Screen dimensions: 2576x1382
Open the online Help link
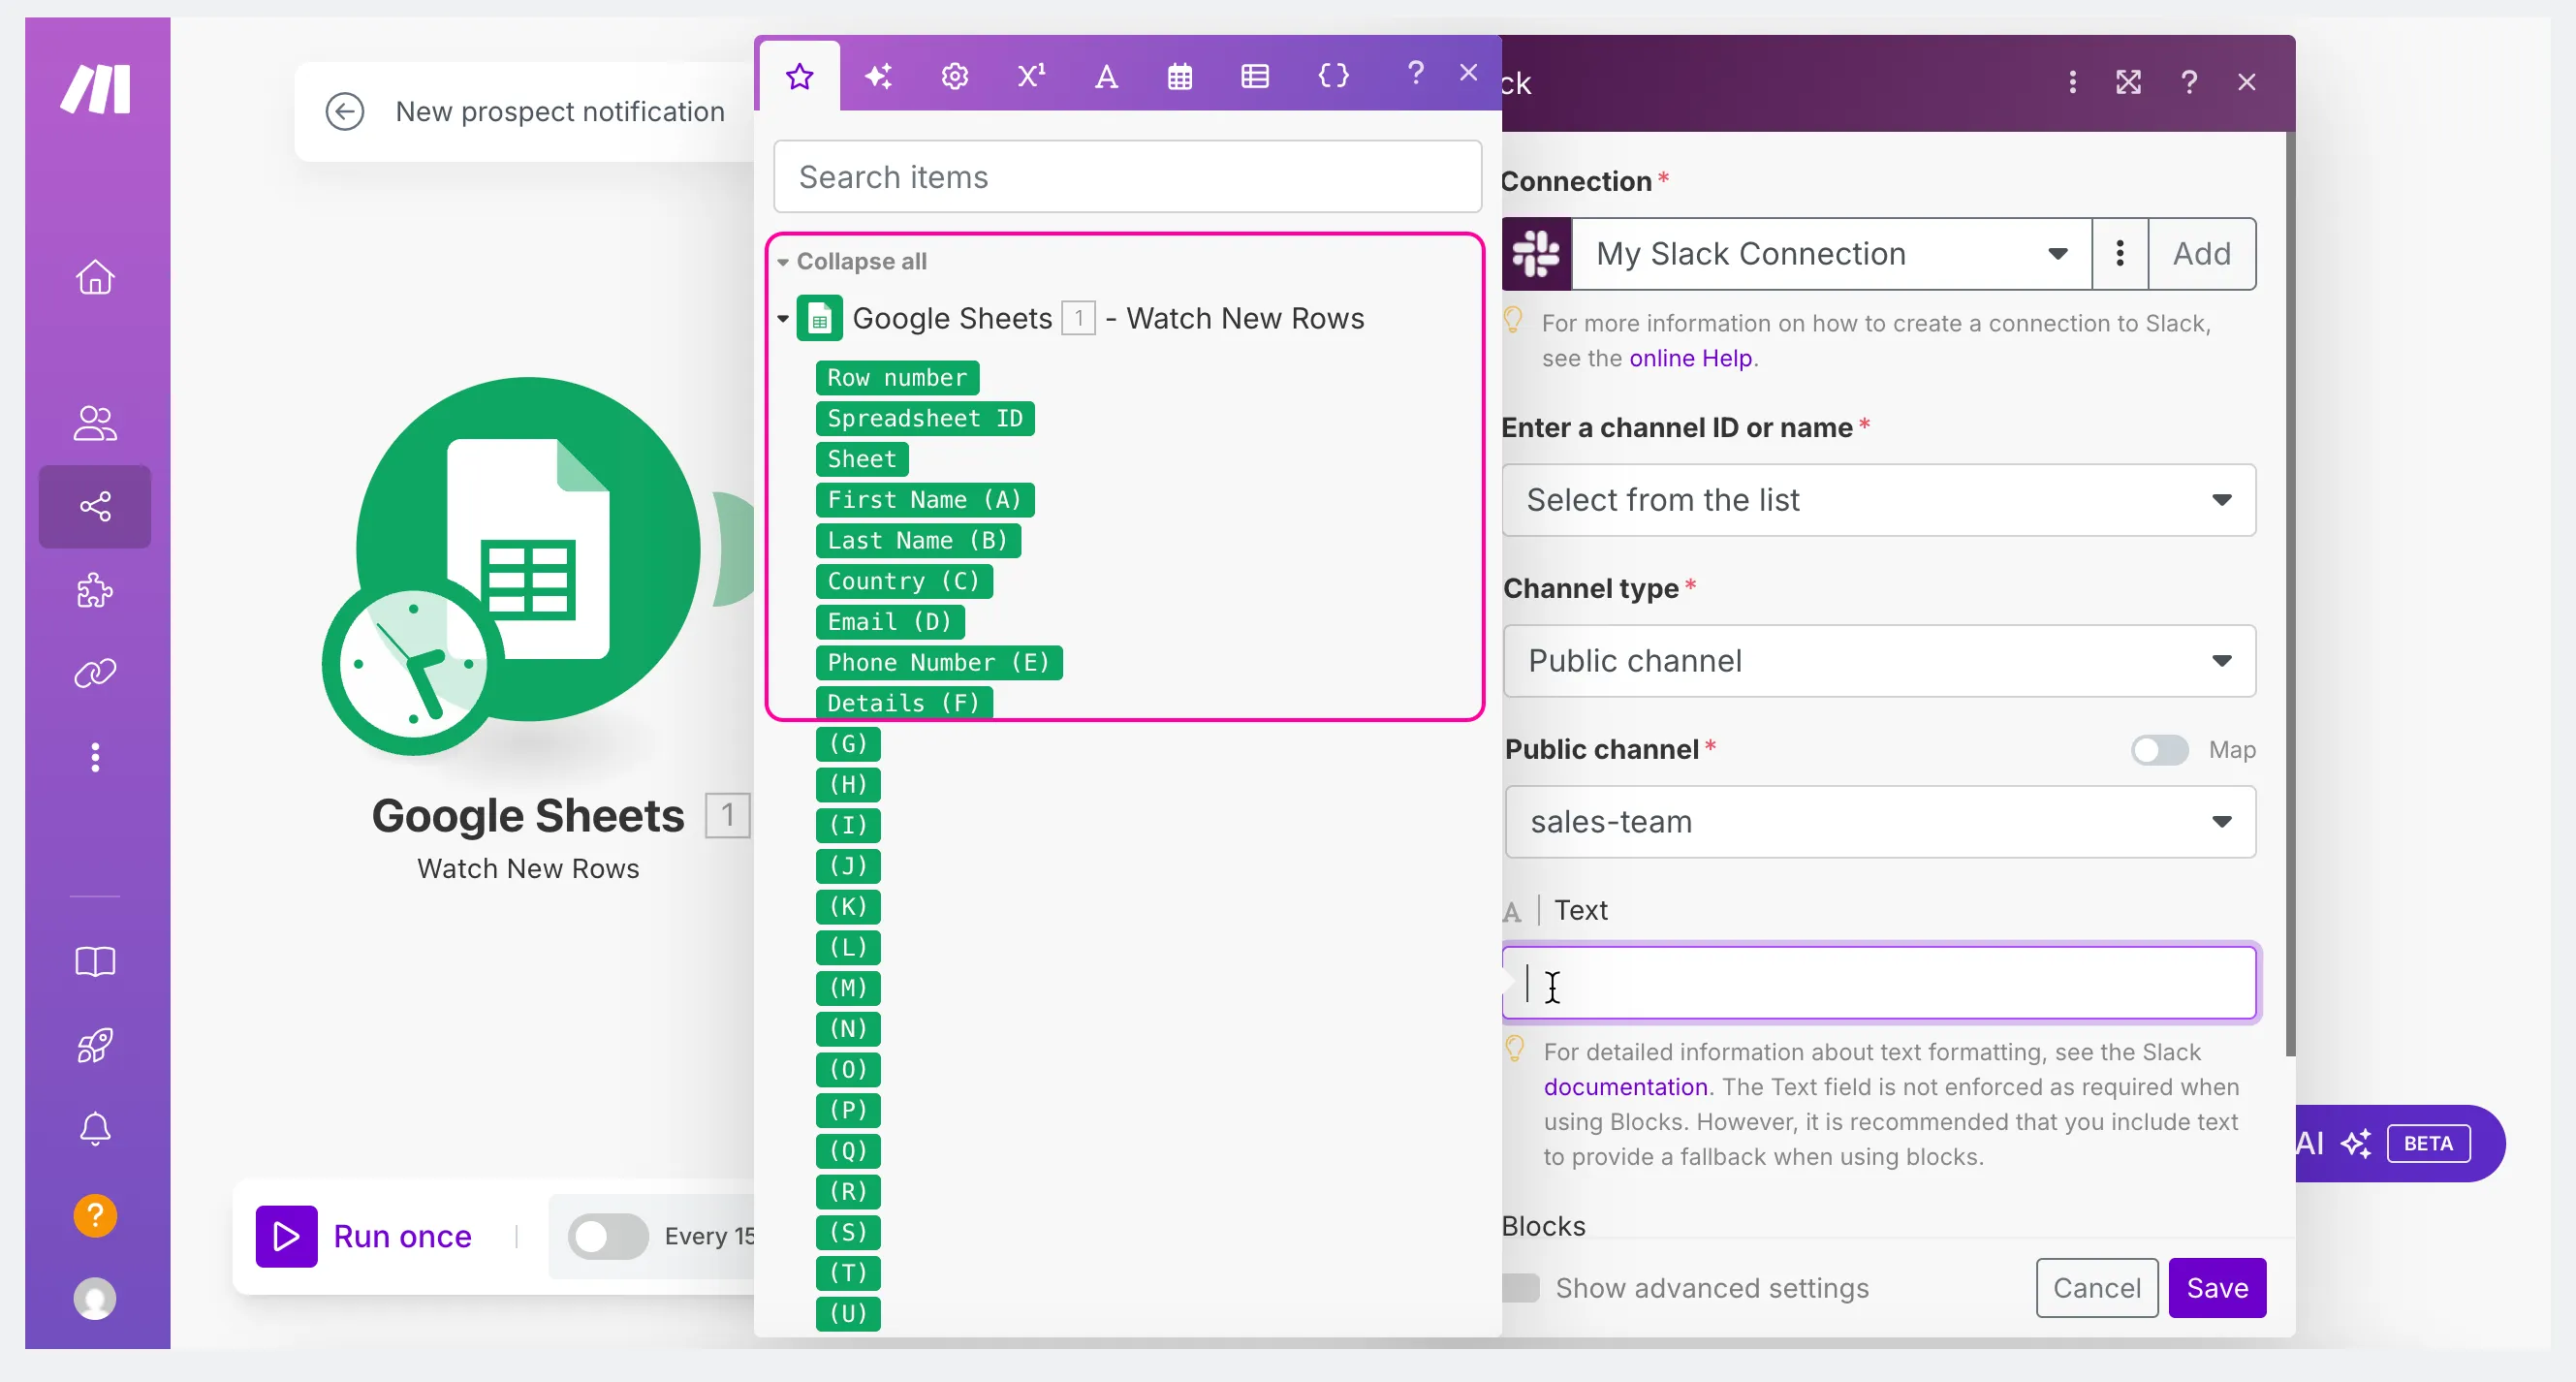[x=1690, y=358]
